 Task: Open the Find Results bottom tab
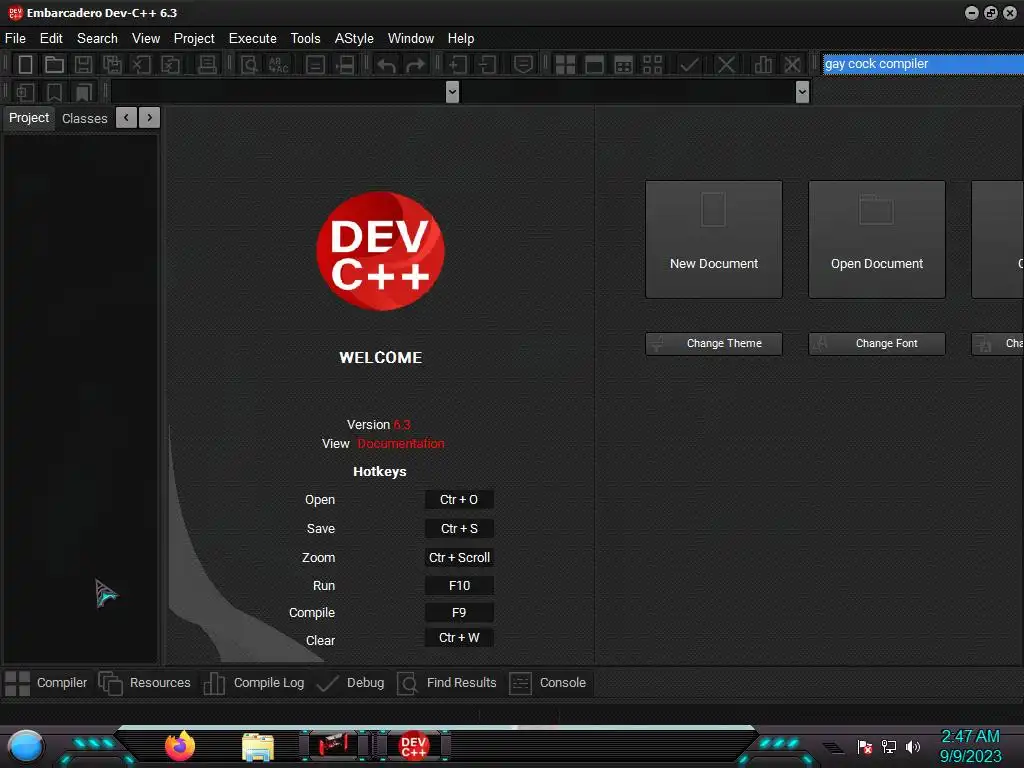[447, 683]
